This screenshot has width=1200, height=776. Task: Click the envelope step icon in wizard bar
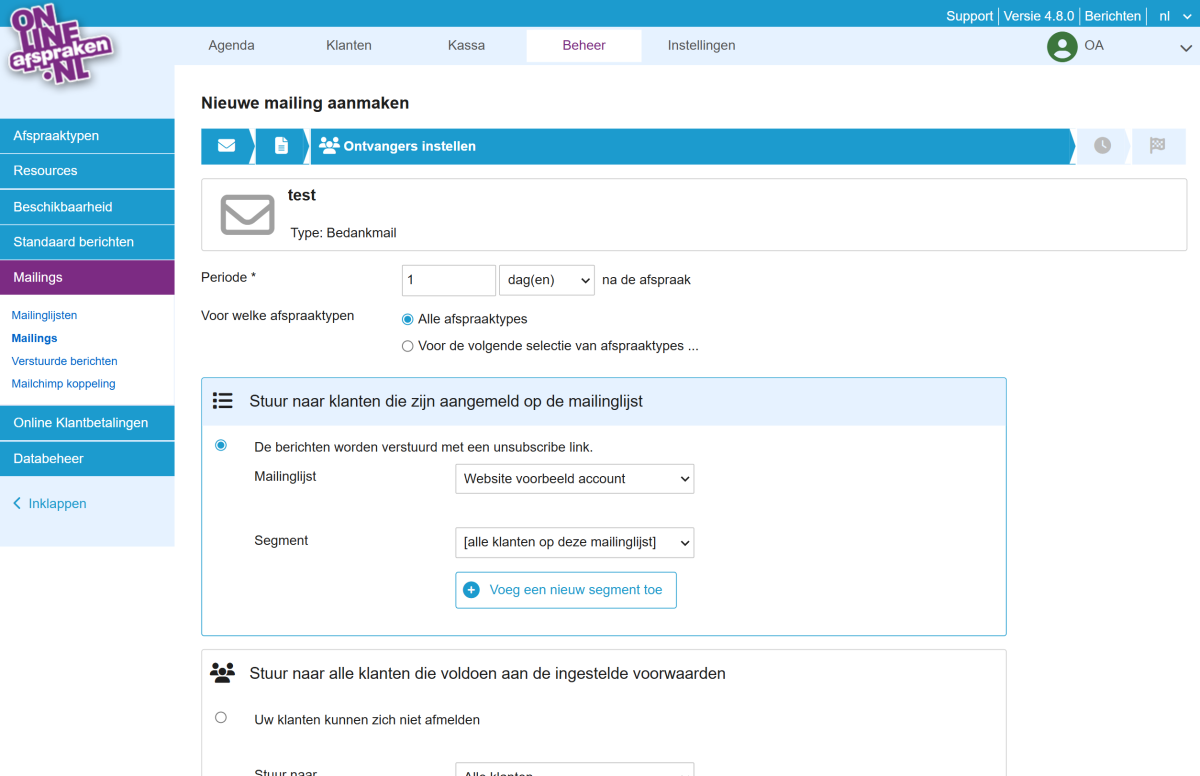[x=226, y=146]
